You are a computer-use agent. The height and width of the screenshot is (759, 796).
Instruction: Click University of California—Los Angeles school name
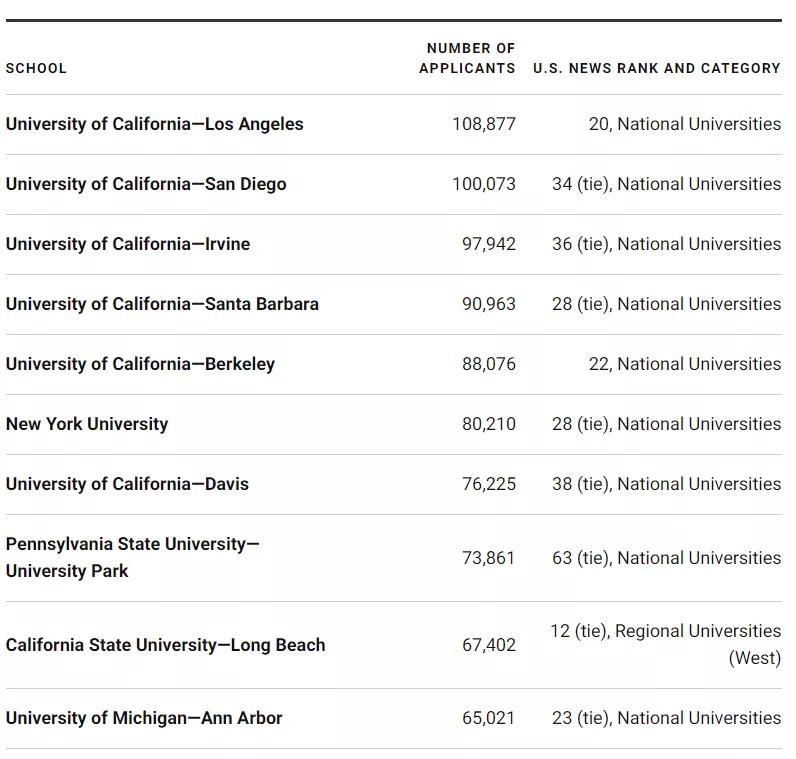154,124
